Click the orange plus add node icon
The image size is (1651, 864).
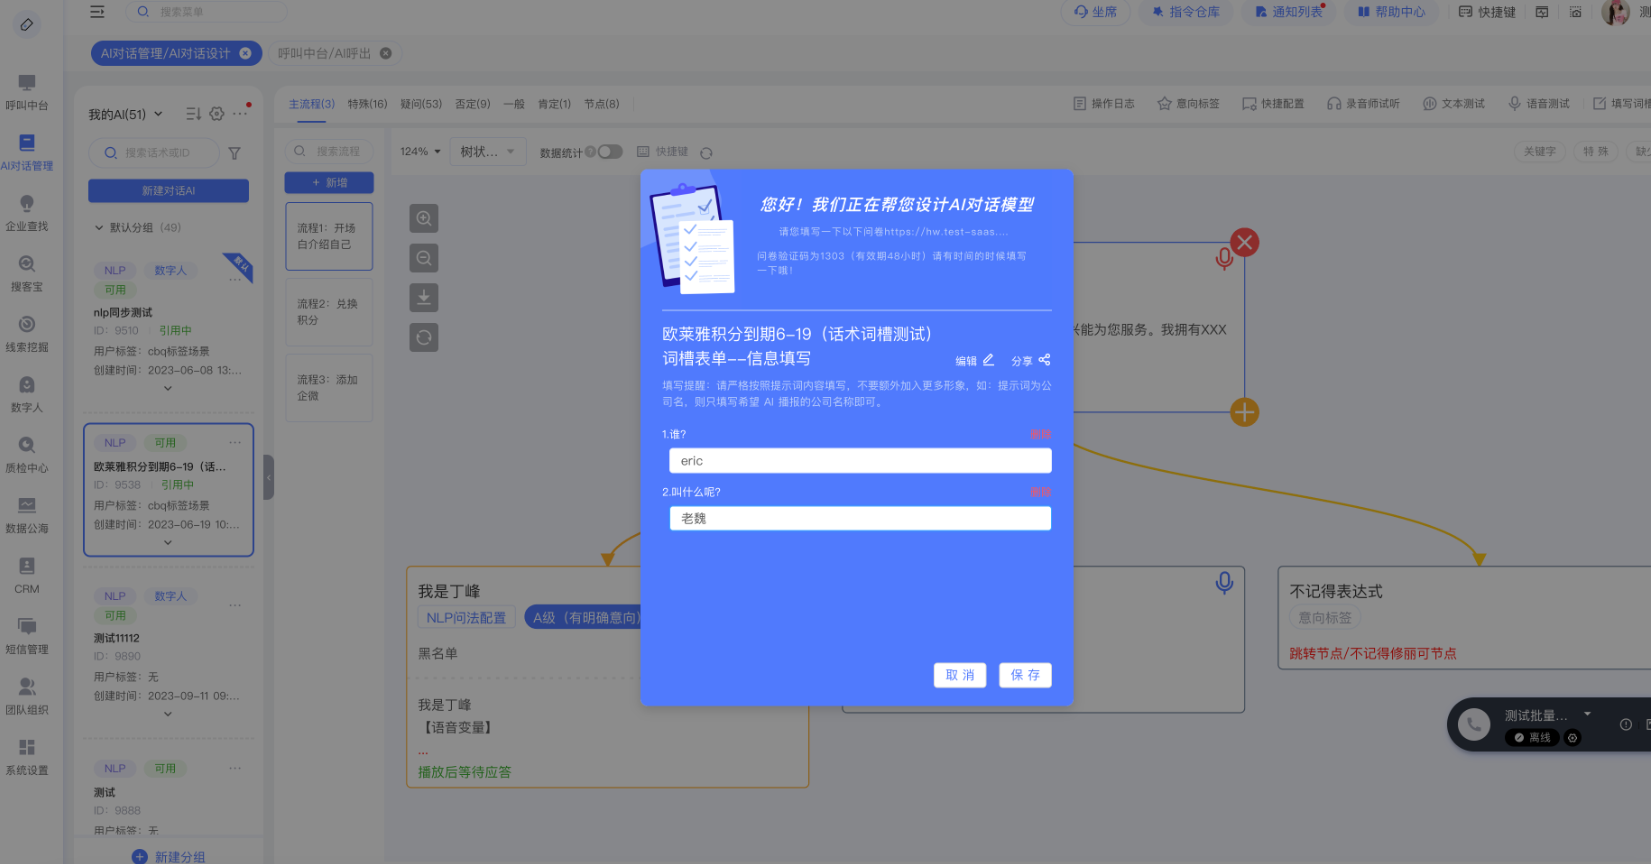[1244, 412]
